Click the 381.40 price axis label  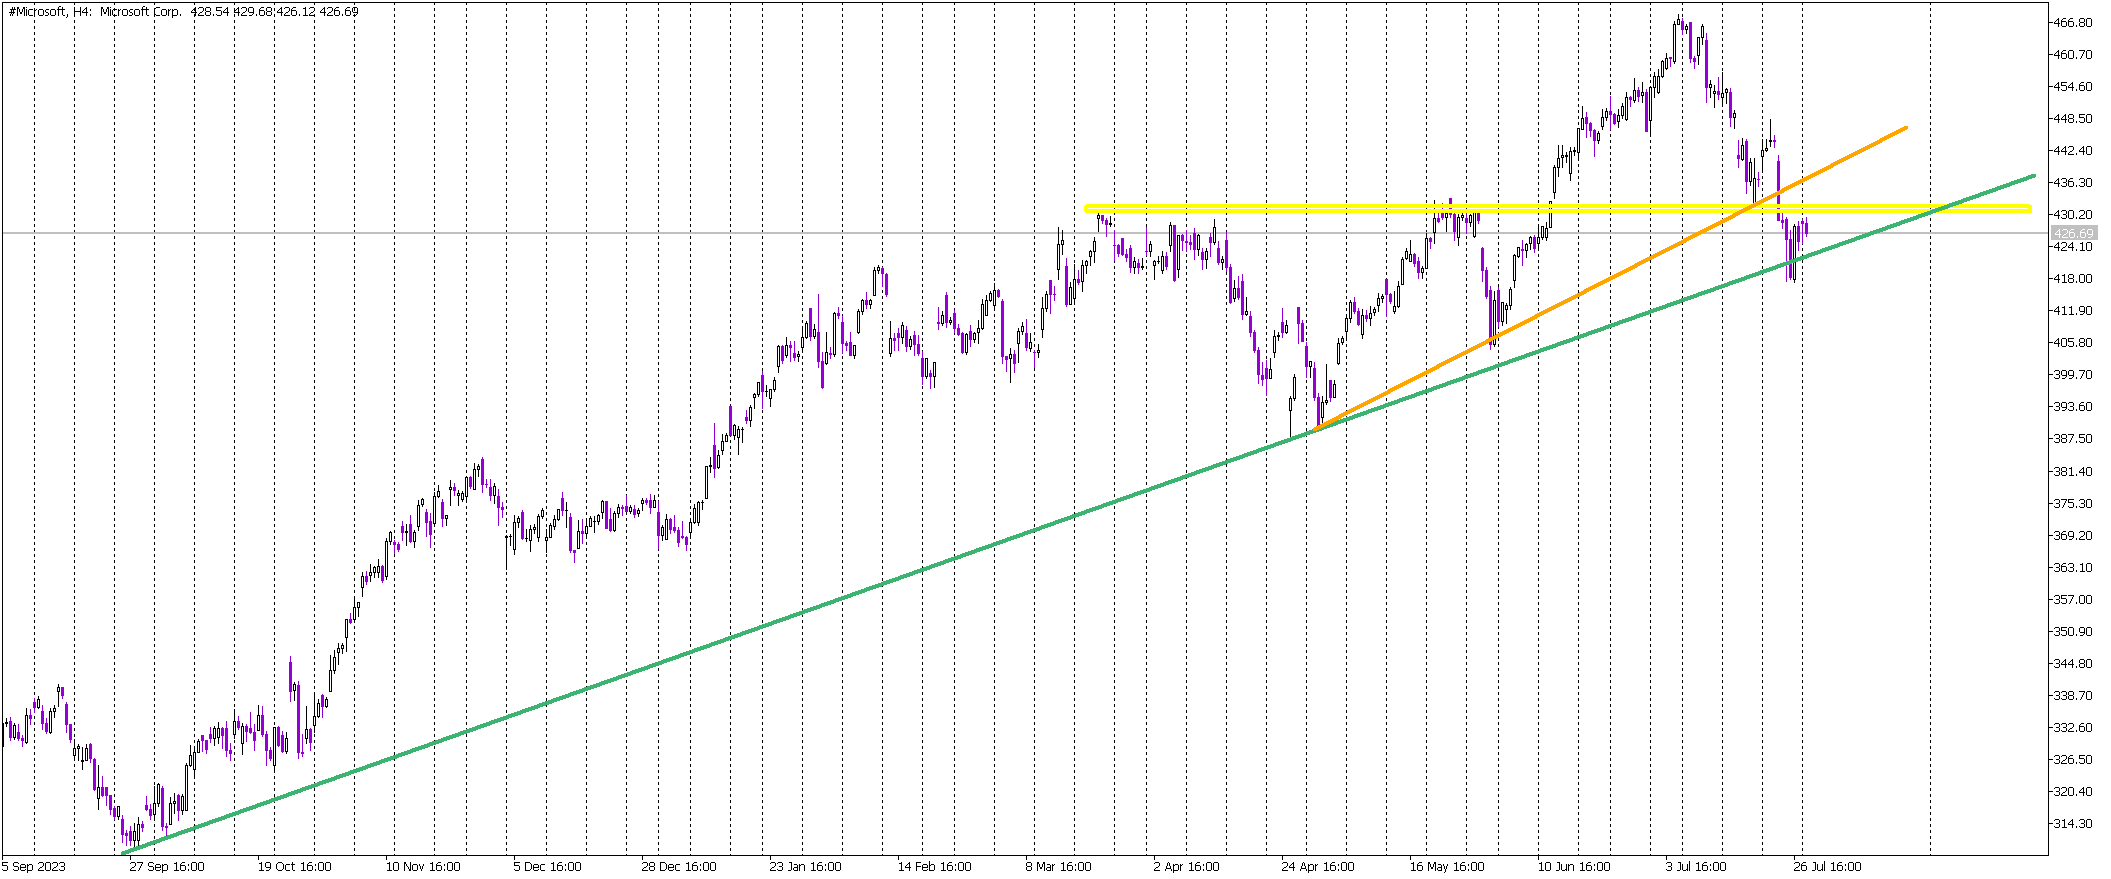pyautogui.click(x=2071, y=471)
